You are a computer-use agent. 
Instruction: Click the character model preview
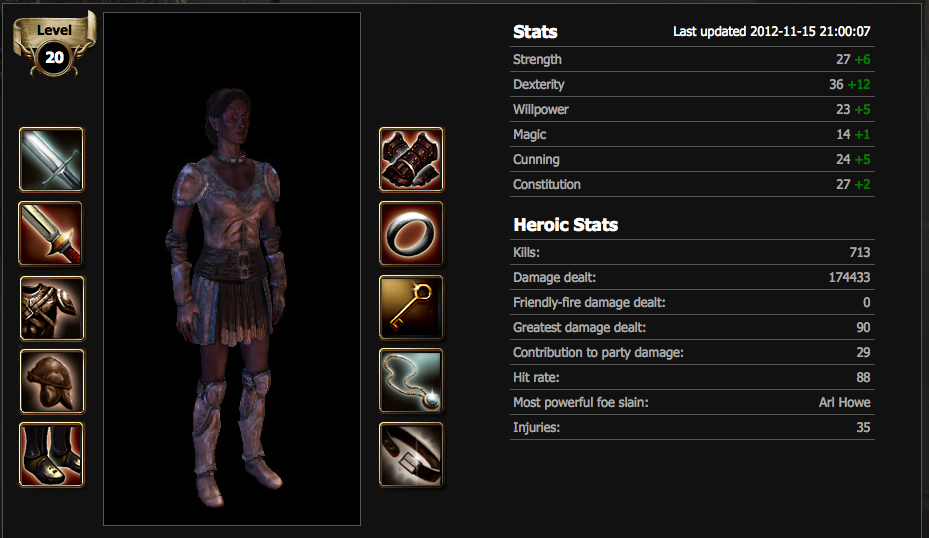coord(232,269)
